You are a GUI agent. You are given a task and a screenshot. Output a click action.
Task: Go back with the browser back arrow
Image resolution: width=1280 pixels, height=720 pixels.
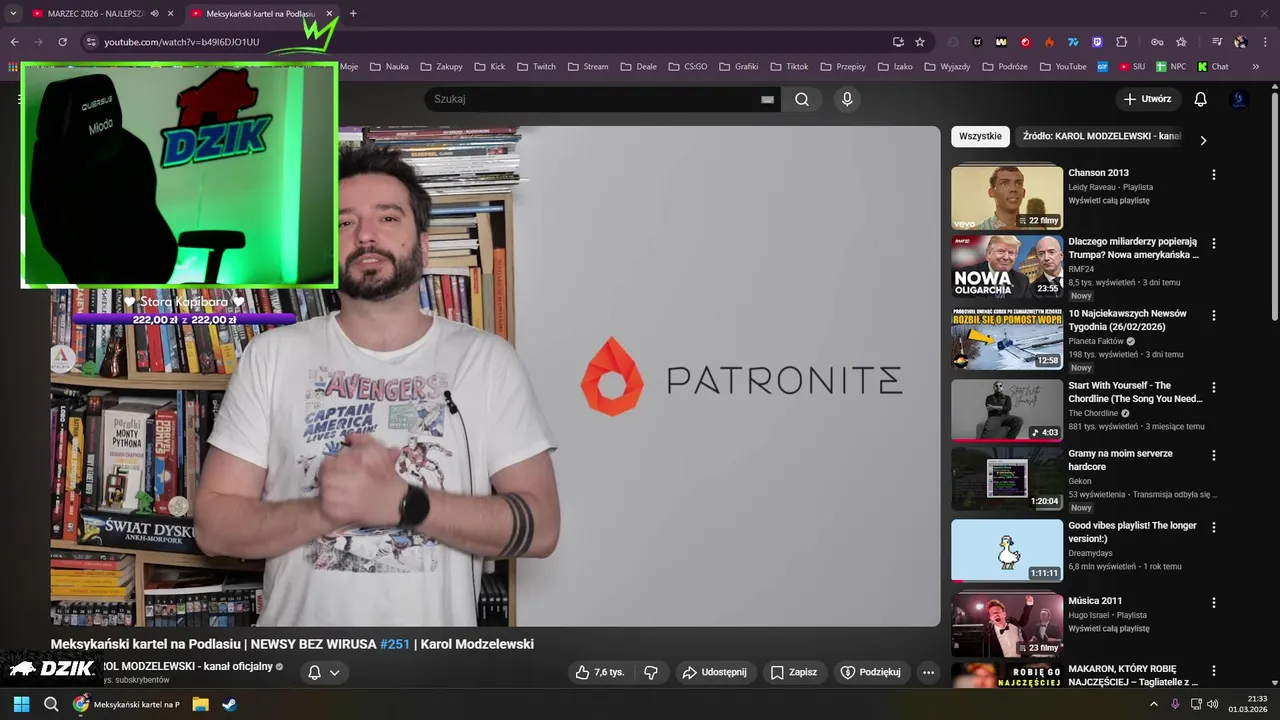click(14, 42)
